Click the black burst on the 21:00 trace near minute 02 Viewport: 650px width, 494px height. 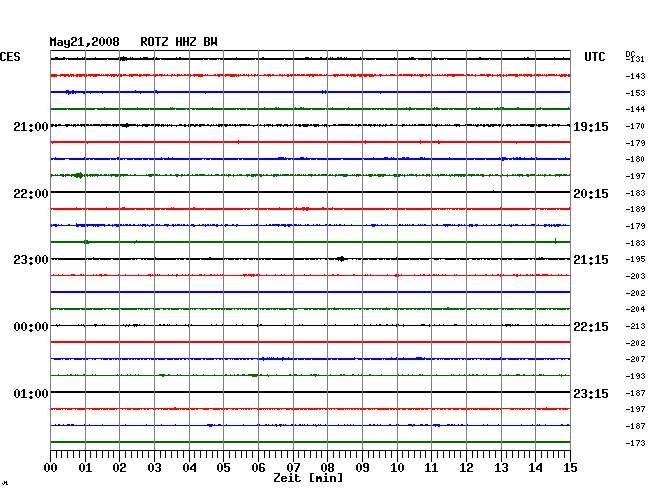pyautogui.click(x=126, y=125)
